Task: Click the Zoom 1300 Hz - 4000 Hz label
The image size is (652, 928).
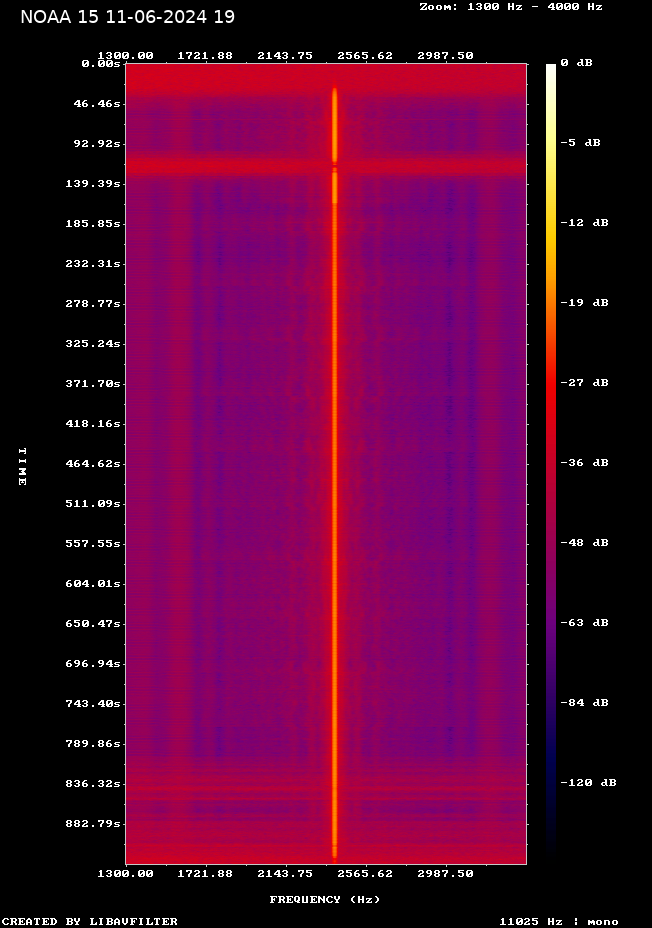Action: [x=510, y=6]
